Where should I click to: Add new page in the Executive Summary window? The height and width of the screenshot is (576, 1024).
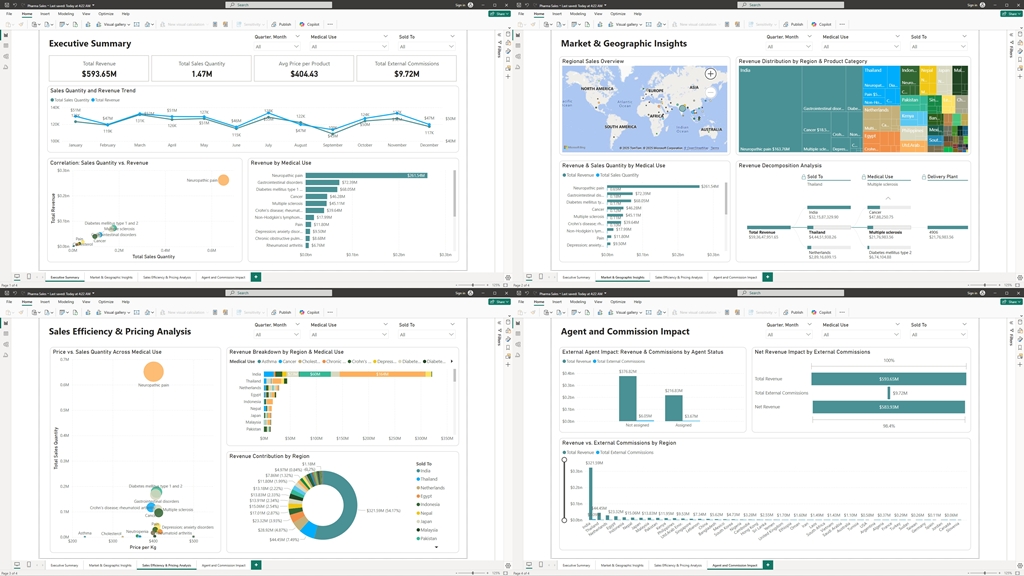tap(256, 276)
